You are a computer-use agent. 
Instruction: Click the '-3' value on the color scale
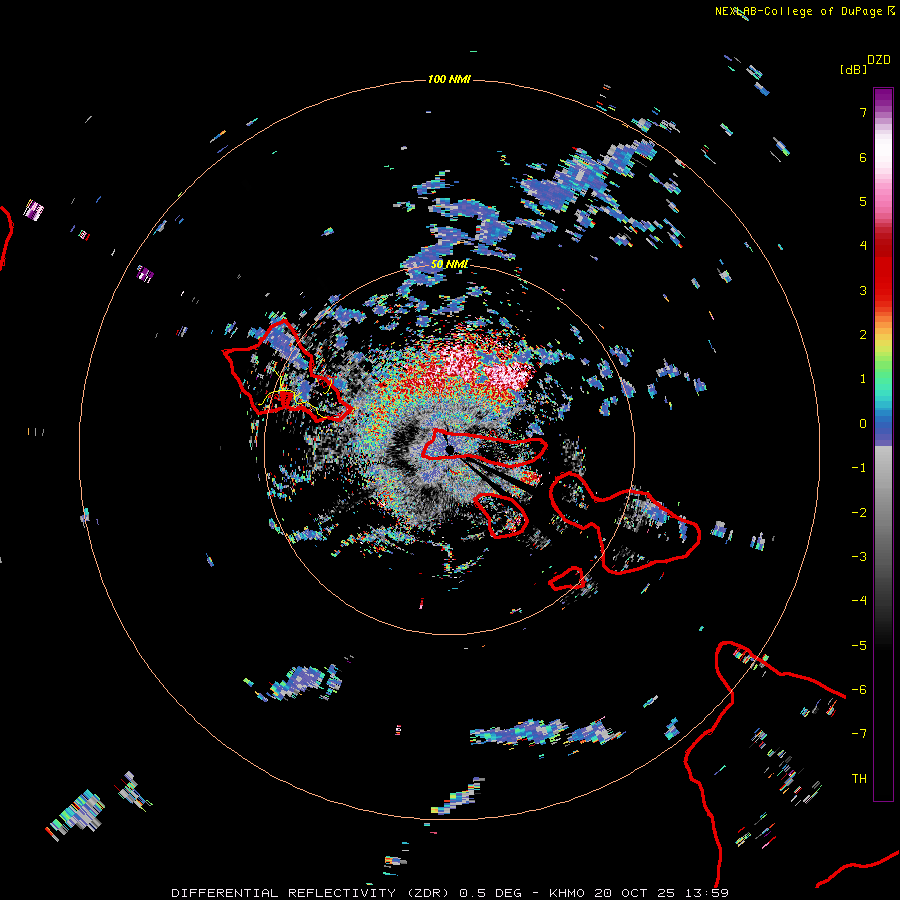click(x=859, y=557)
